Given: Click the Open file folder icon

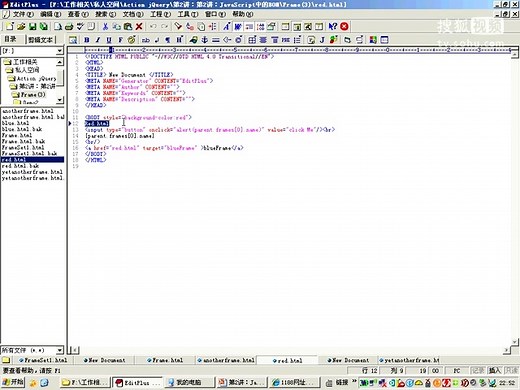Looking at the screenshot, I should click(21, 26).
